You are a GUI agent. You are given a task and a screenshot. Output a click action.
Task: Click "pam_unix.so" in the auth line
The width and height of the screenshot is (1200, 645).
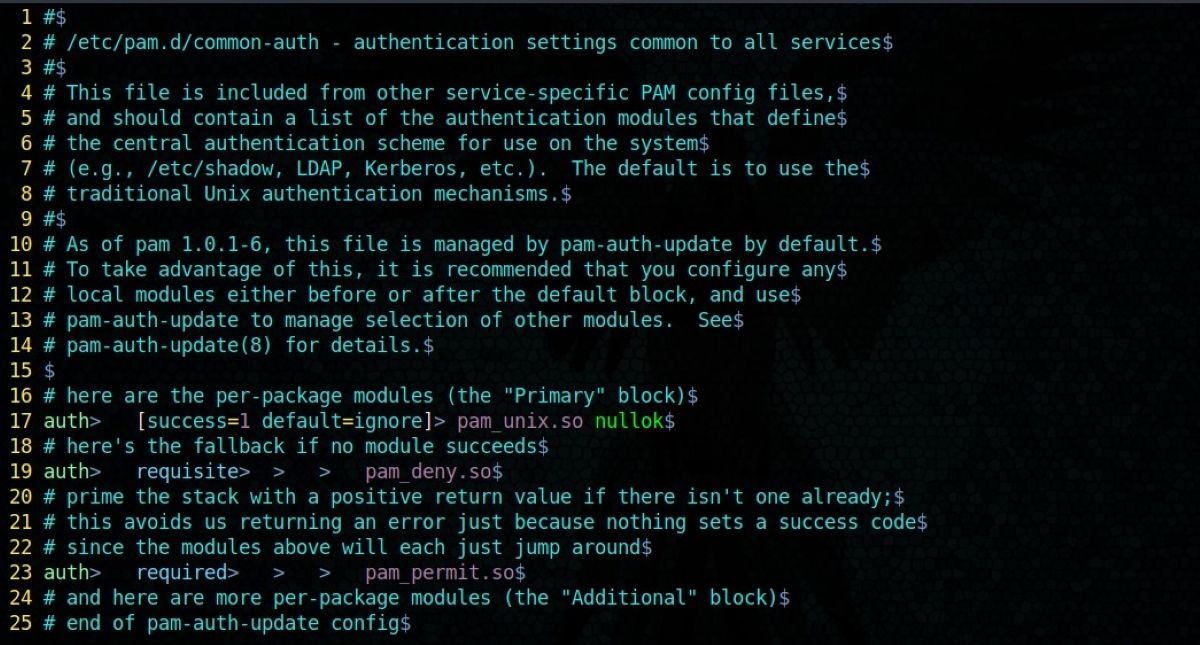[520, 421]
